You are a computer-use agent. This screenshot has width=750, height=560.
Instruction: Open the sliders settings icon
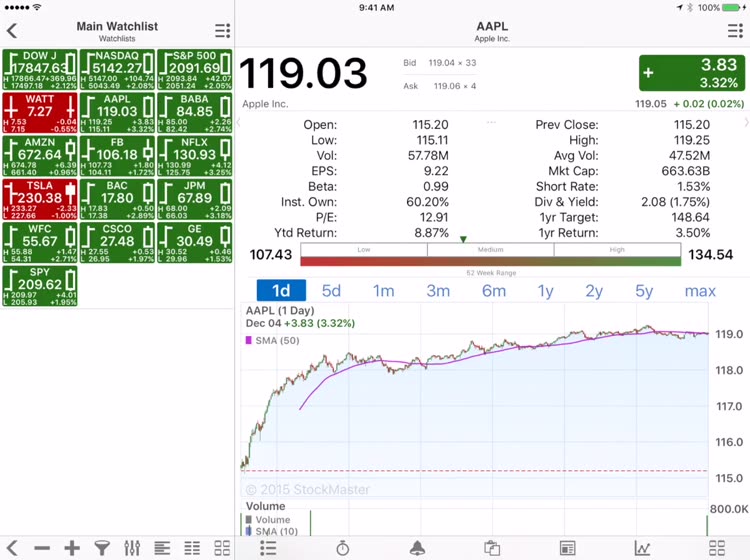(x=132, y=548)
